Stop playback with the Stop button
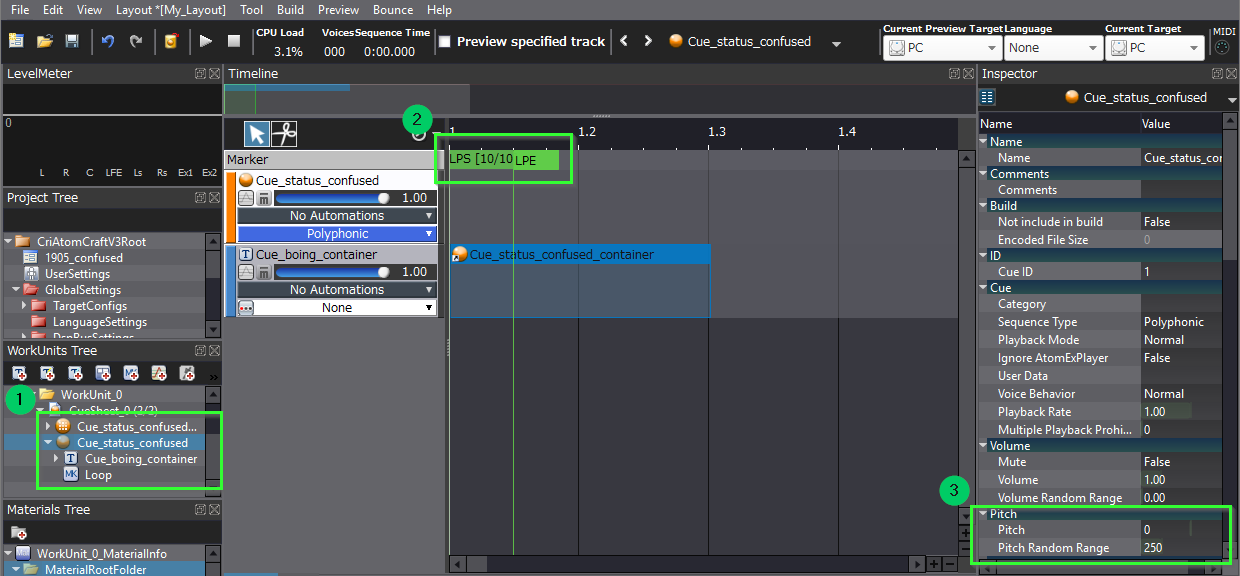This screenshot has width=1240, height=576. [234, 41]
